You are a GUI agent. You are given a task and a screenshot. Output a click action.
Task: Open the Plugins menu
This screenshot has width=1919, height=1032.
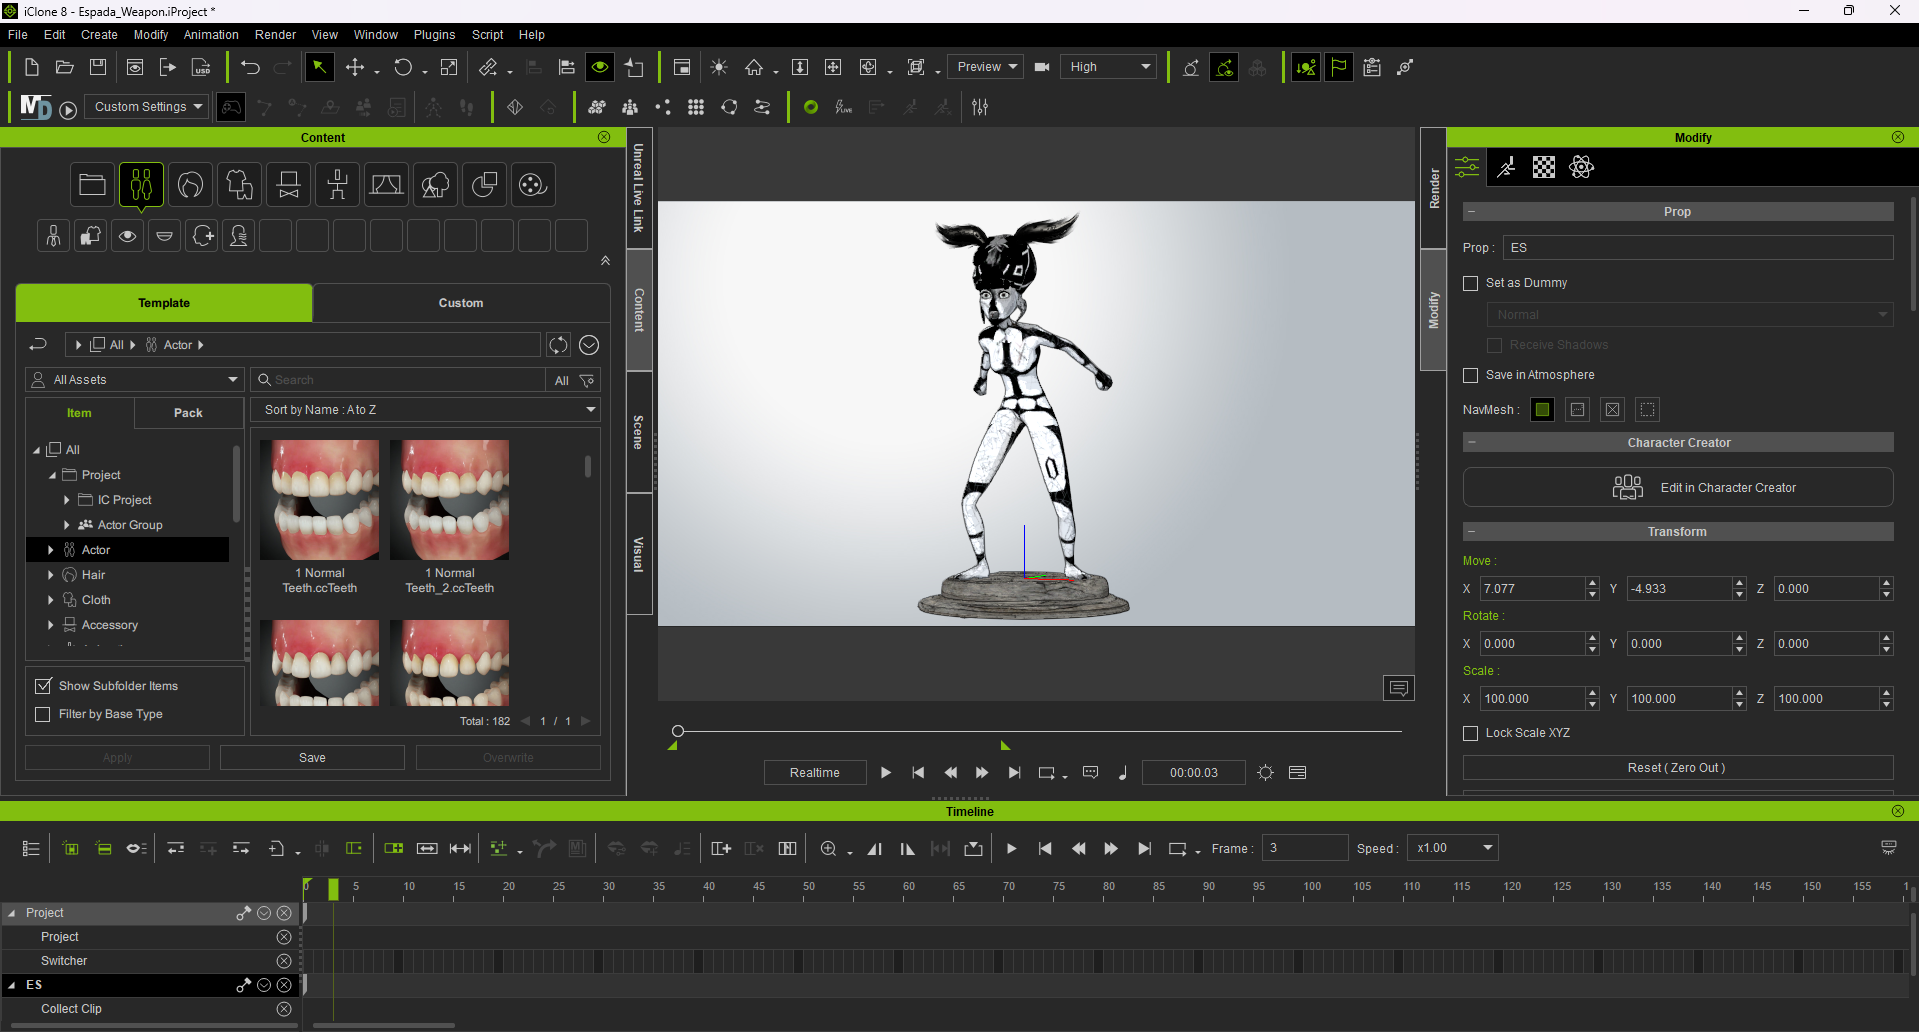[x=434, y=35]
